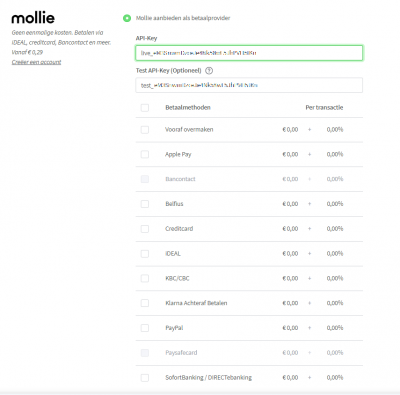Enable the Apple Pay checkbox
The image size is (400, 395).
[145, 154]
